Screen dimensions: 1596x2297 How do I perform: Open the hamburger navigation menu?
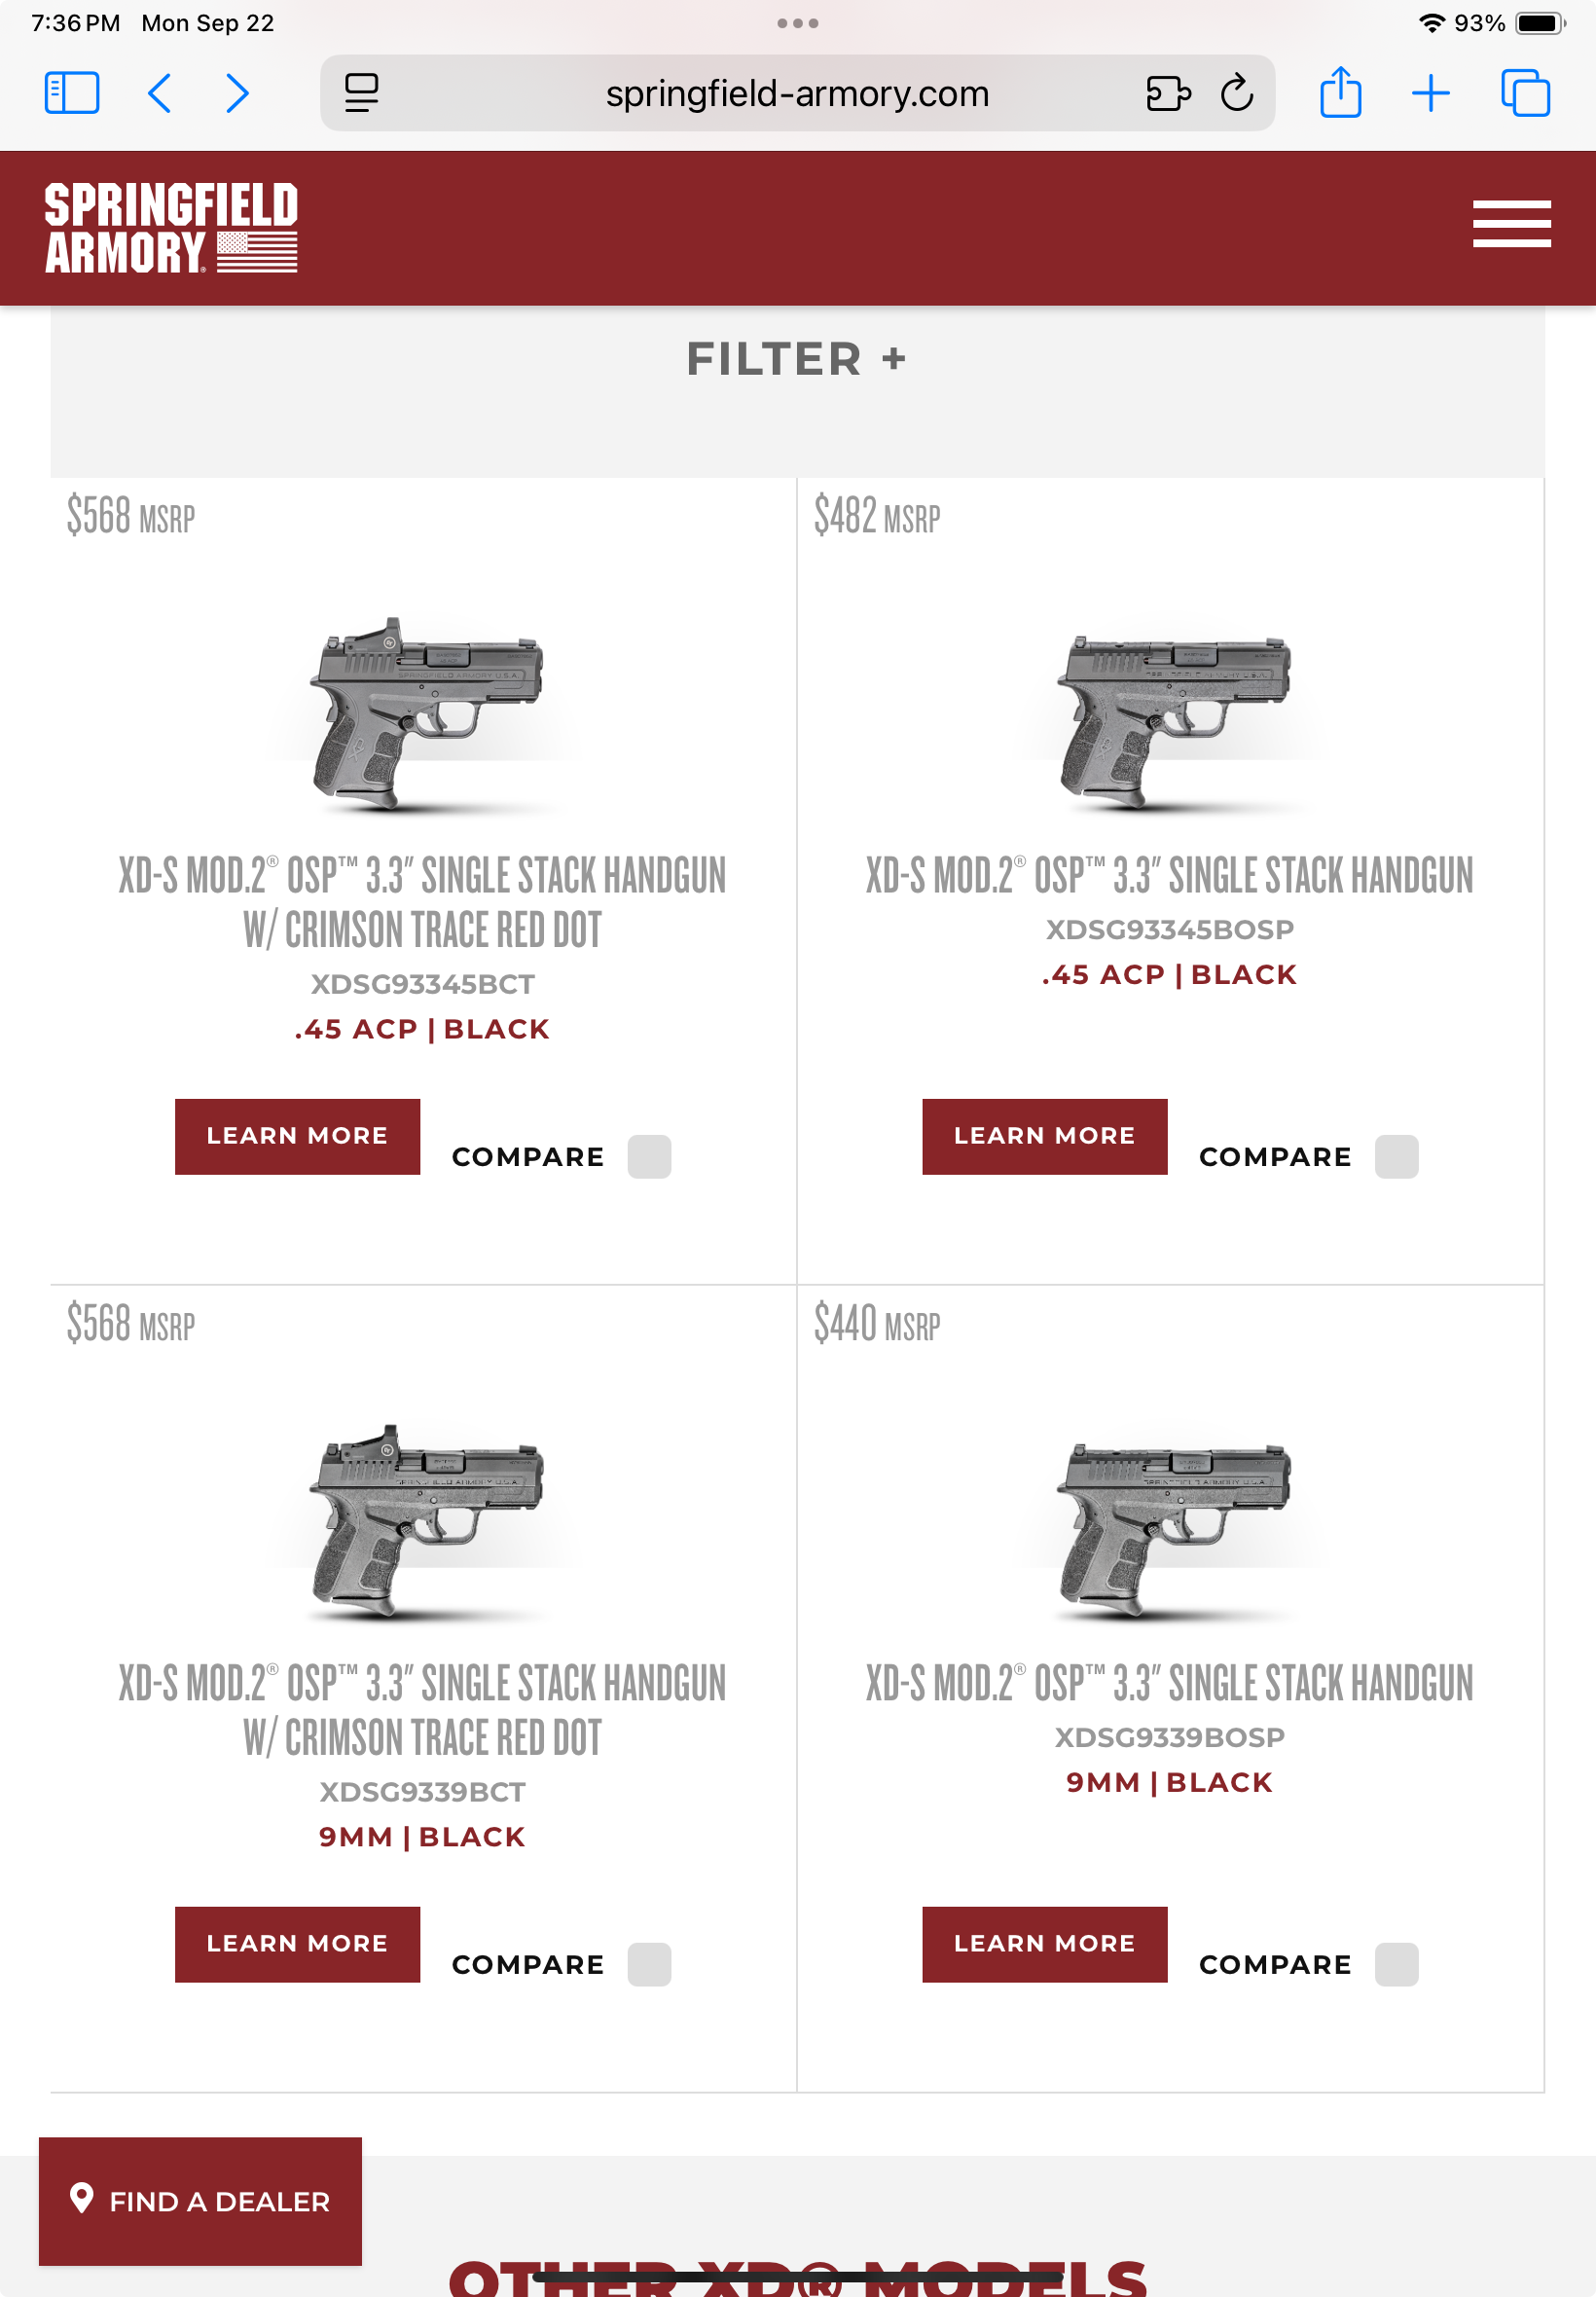click(x=1511, y=223)
